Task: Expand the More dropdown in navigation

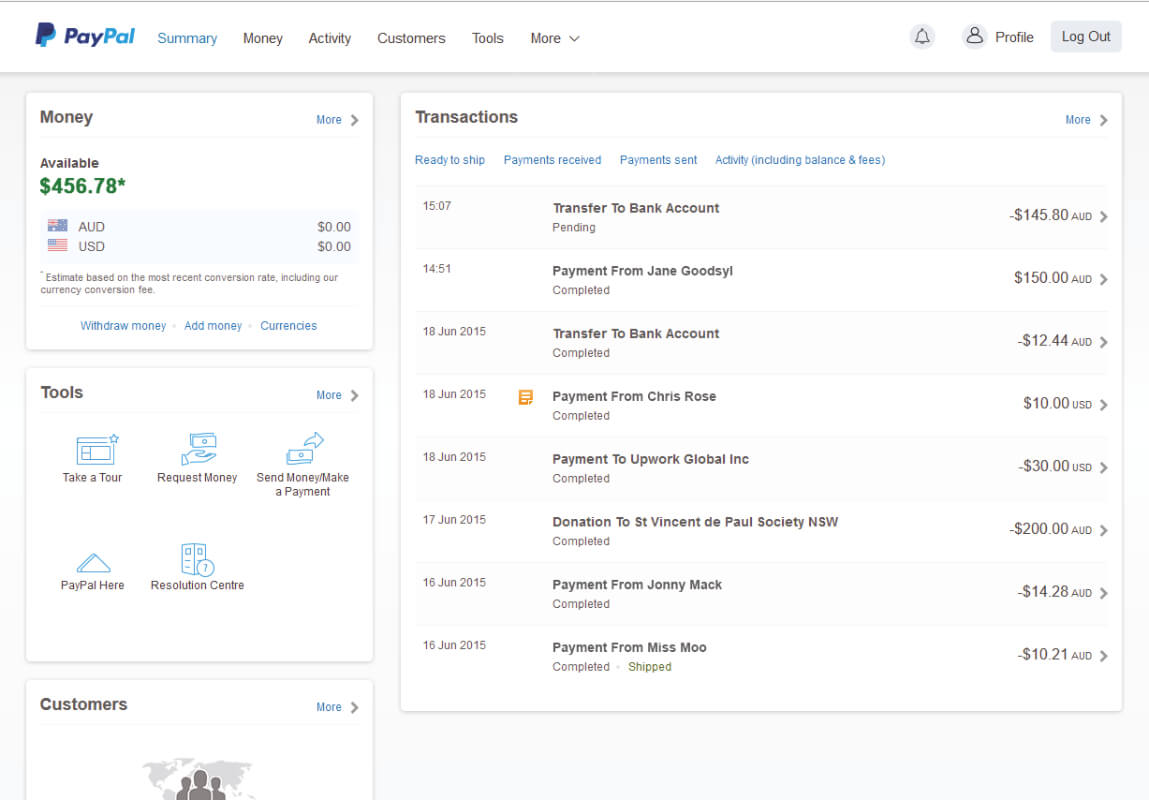Action: (x=555, y=38)
